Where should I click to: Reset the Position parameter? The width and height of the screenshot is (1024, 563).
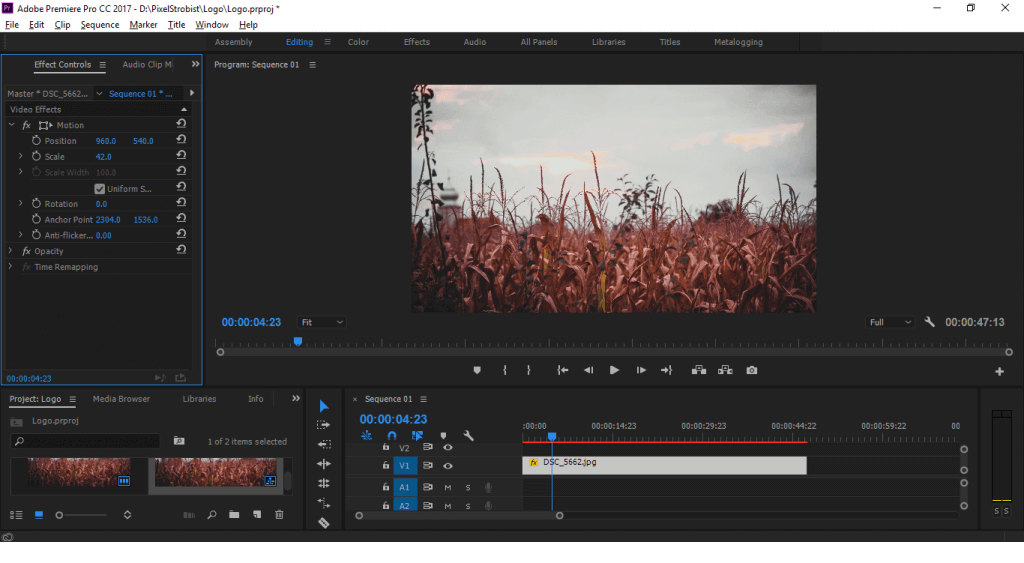(182, 140)
